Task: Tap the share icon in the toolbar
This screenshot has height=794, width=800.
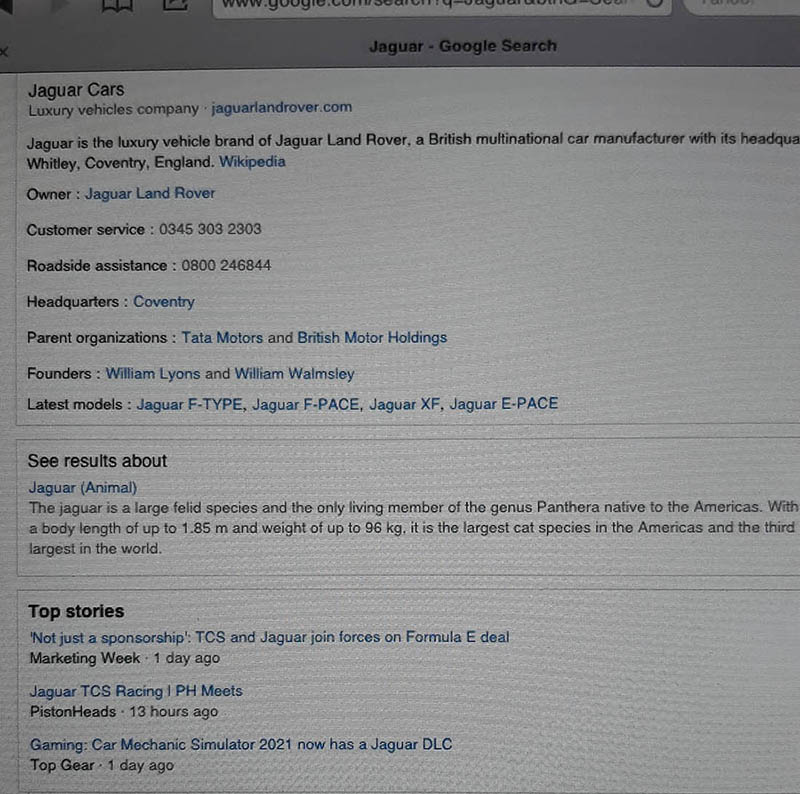Action: pyautogui.click(x=176, y=5)
